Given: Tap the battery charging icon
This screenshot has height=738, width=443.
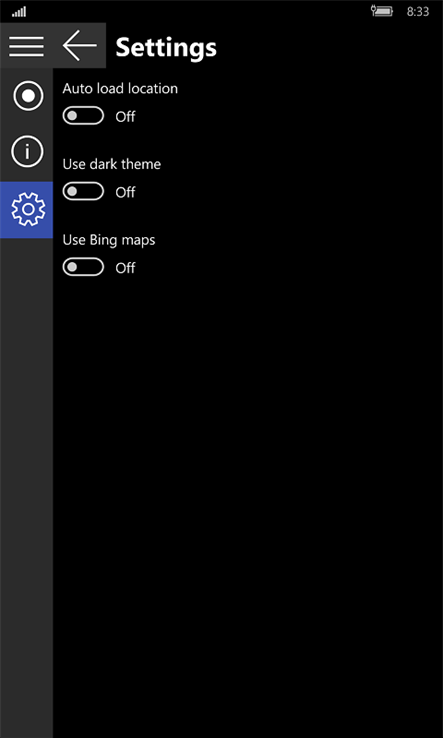Looking at the screenshot, I should pyautogui.click(x=381, y=11).
